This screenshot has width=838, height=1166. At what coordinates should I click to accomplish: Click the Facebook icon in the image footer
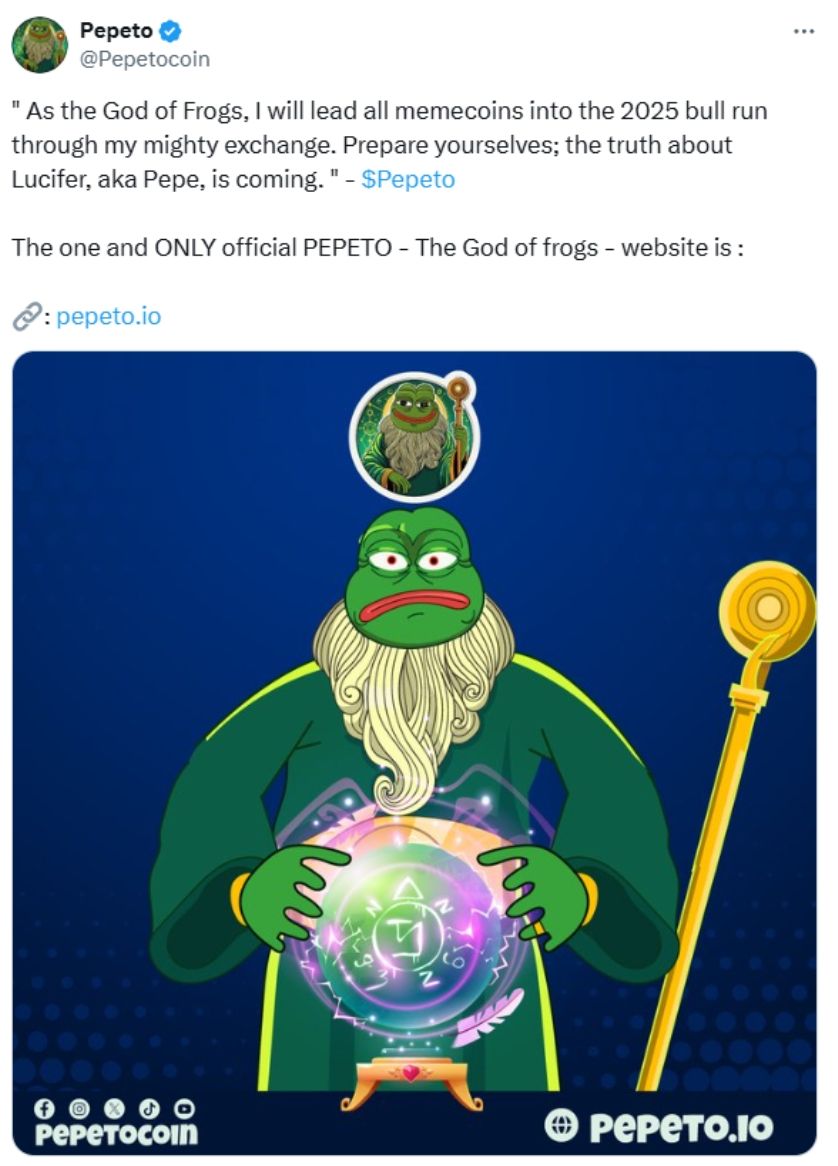pos(45,1109)
